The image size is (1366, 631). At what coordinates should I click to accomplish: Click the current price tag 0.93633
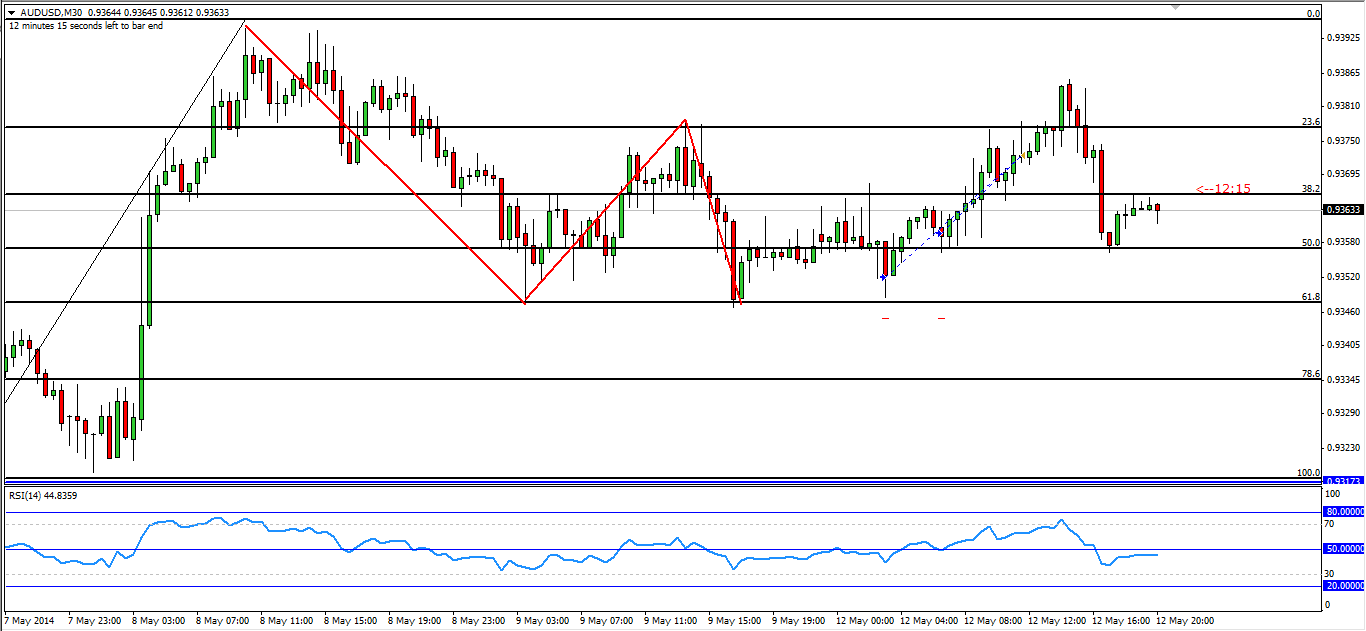1343,210
